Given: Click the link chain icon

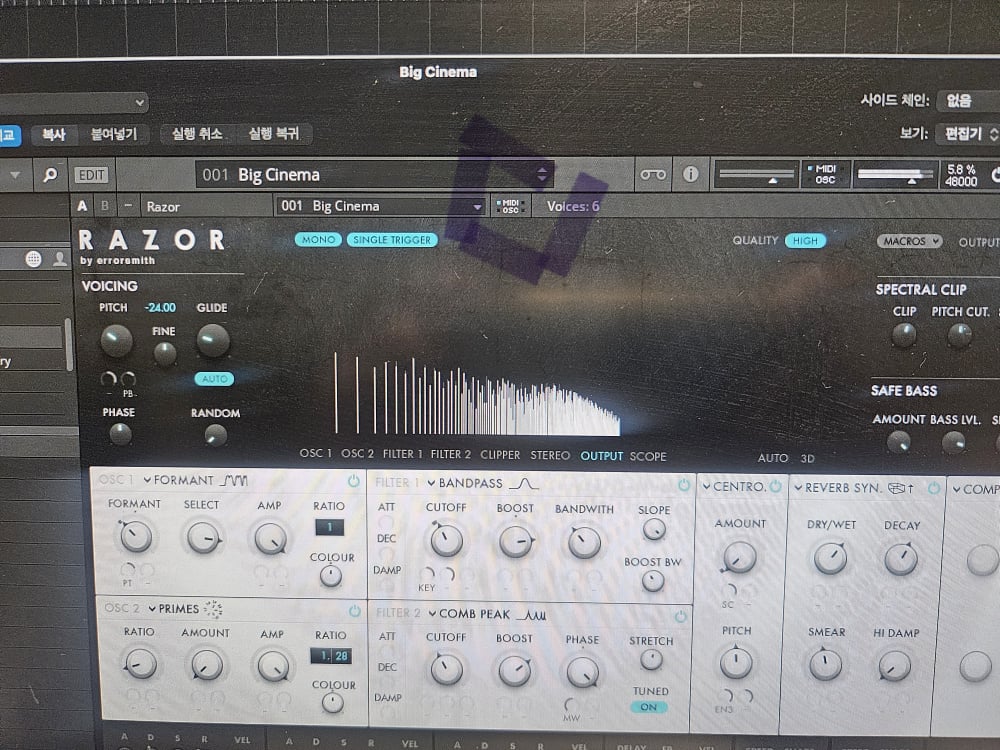Looking at the screenshot, I should [653, 174].
